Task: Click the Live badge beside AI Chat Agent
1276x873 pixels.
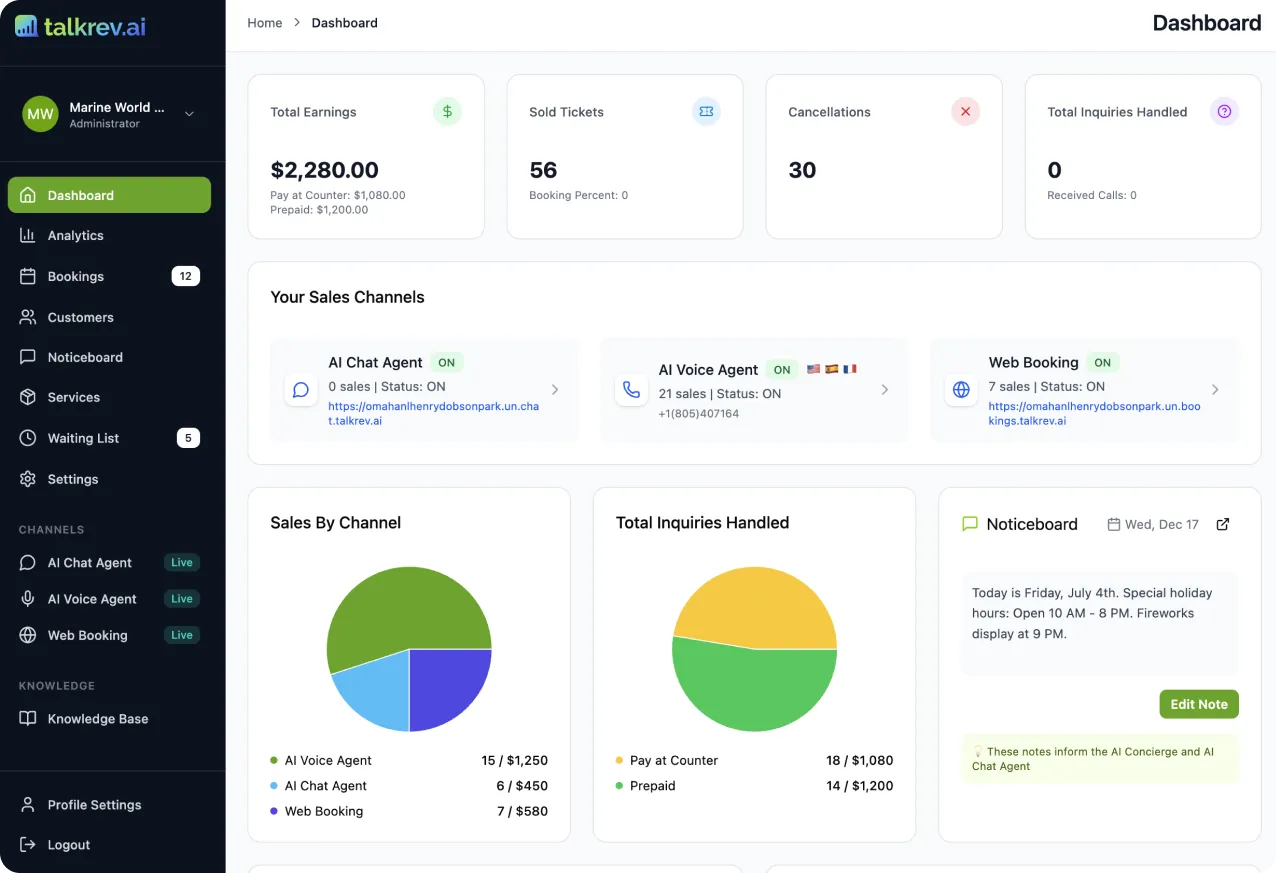Action: [182, 563]
